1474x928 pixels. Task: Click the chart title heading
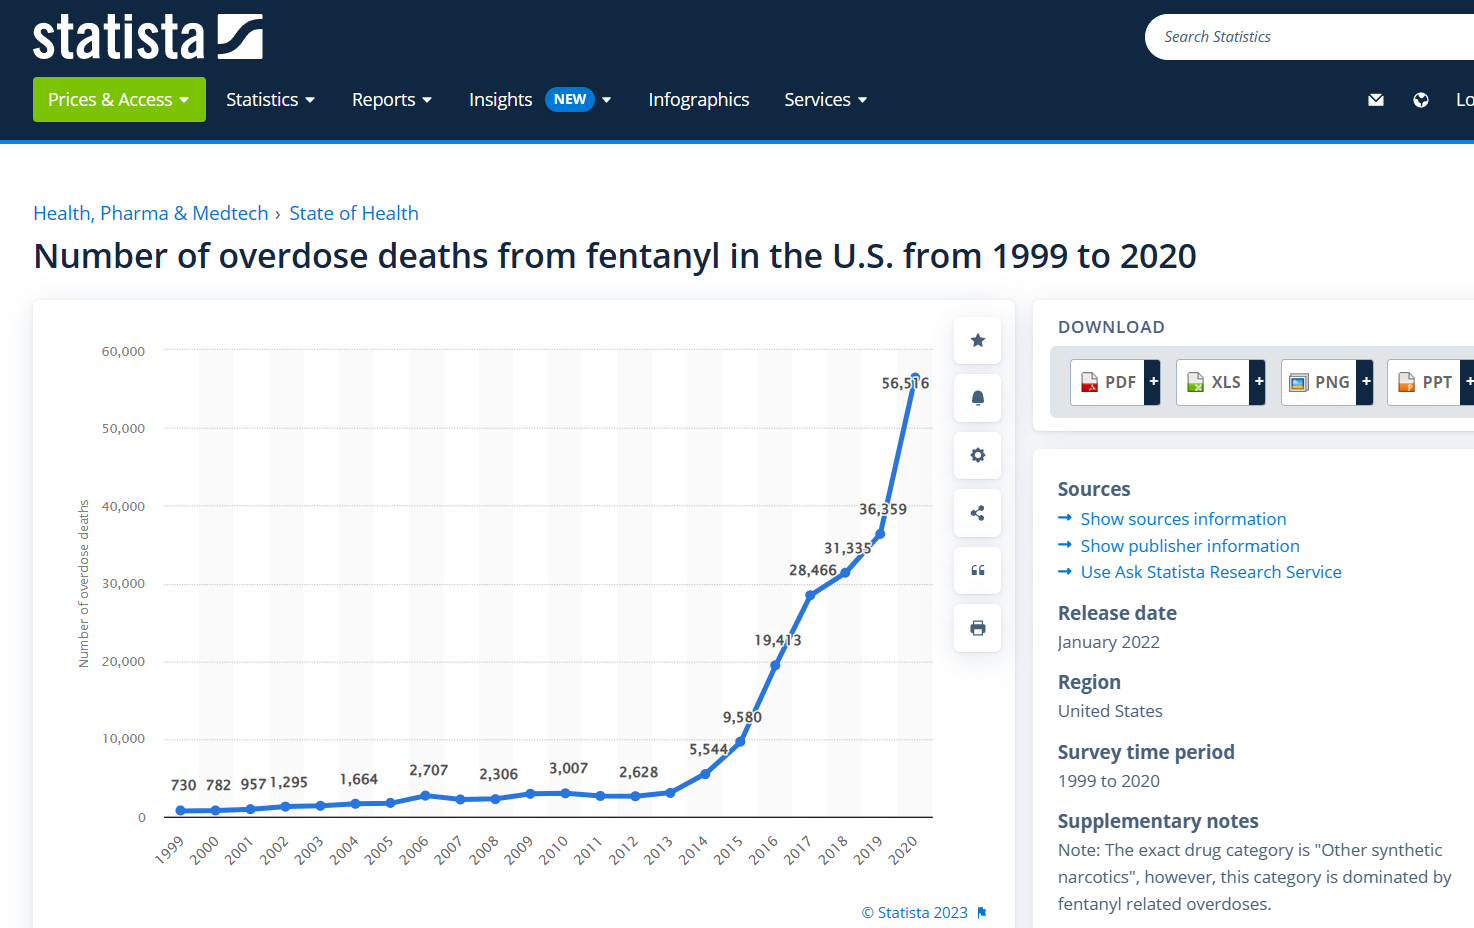615,256
